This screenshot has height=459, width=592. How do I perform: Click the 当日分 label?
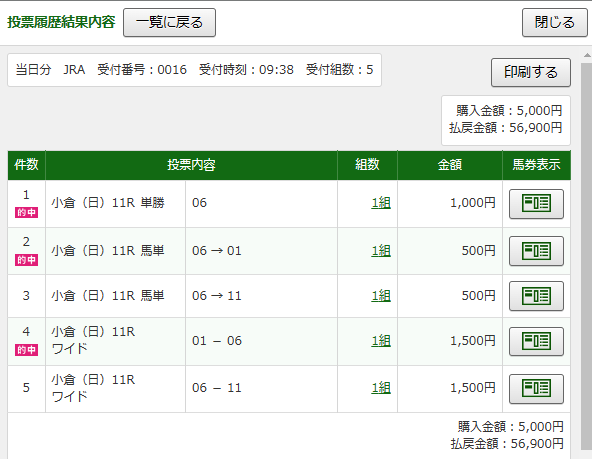(33, 70)
